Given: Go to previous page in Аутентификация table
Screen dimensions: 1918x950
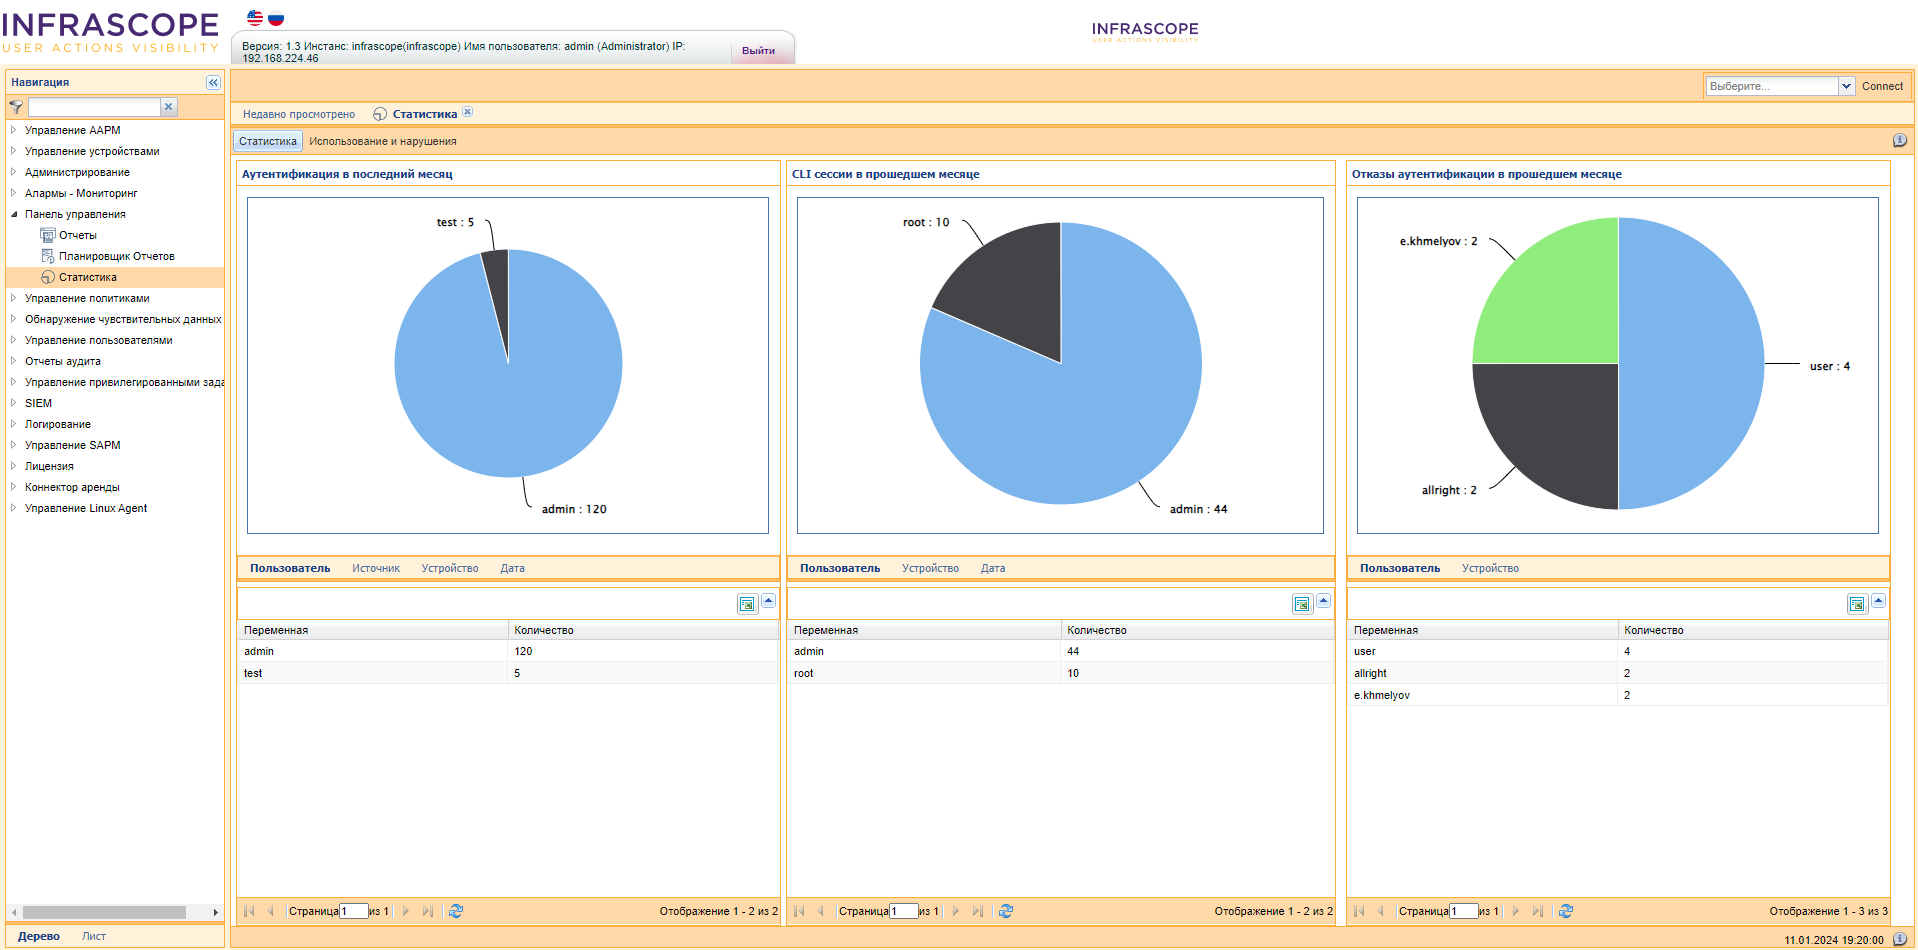Looking at the screenshot, I should tap(270, 911).
